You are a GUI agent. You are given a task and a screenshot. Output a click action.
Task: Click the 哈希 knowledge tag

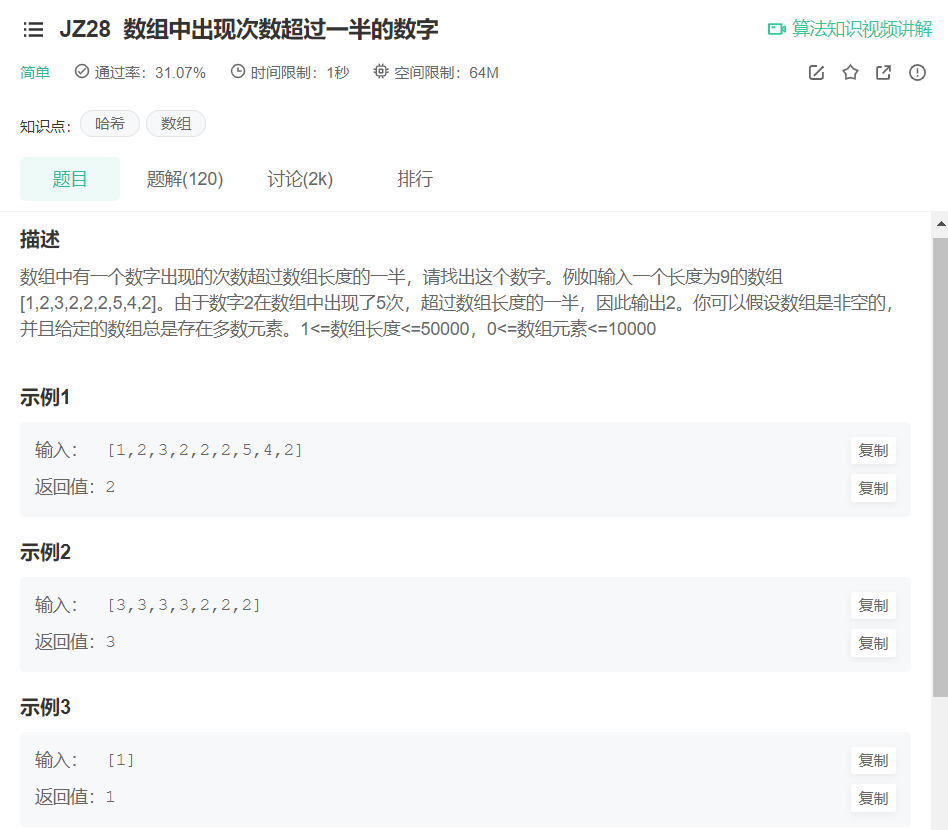click(109, 123)
